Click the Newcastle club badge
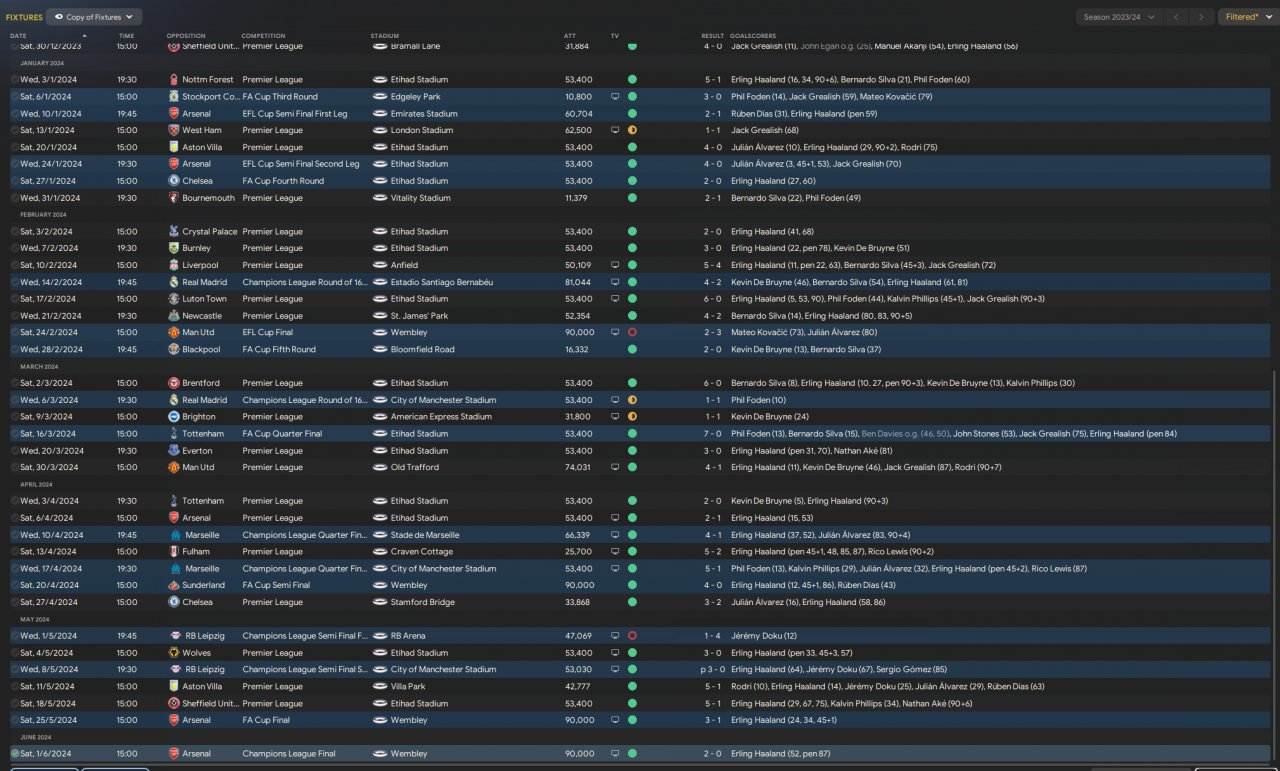The height and width of the screenshot is (771, 1280). pyautogui.click(x=174, y=316)
